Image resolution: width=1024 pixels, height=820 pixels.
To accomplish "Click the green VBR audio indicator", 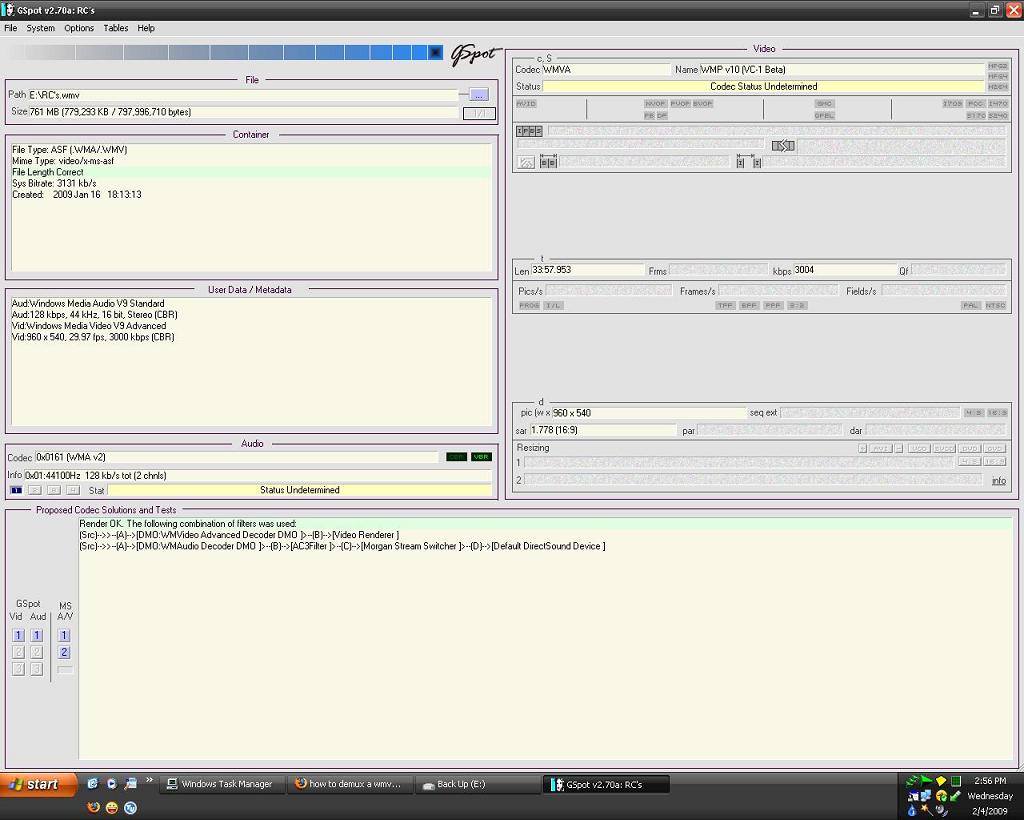I will pos(481,457).
